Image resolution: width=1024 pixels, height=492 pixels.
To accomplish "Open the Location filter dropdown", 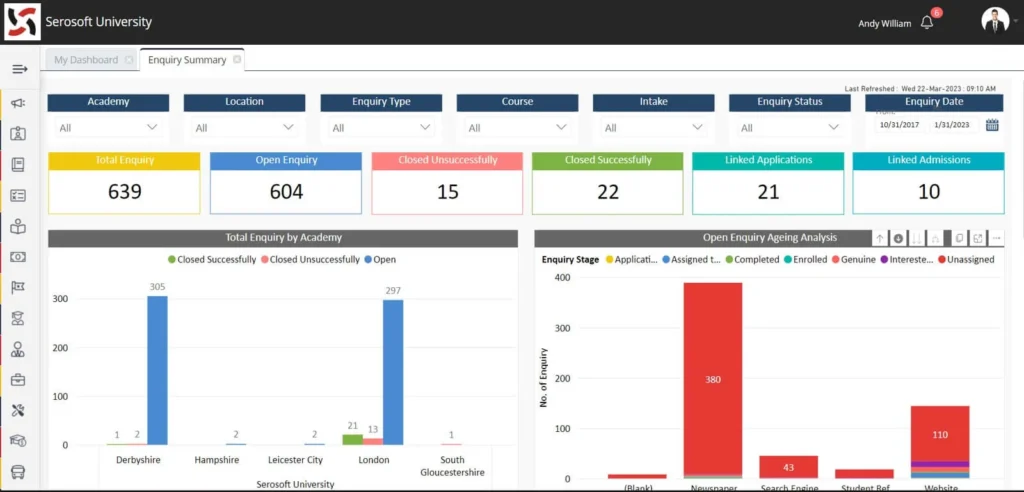I will tap(289, 127).
